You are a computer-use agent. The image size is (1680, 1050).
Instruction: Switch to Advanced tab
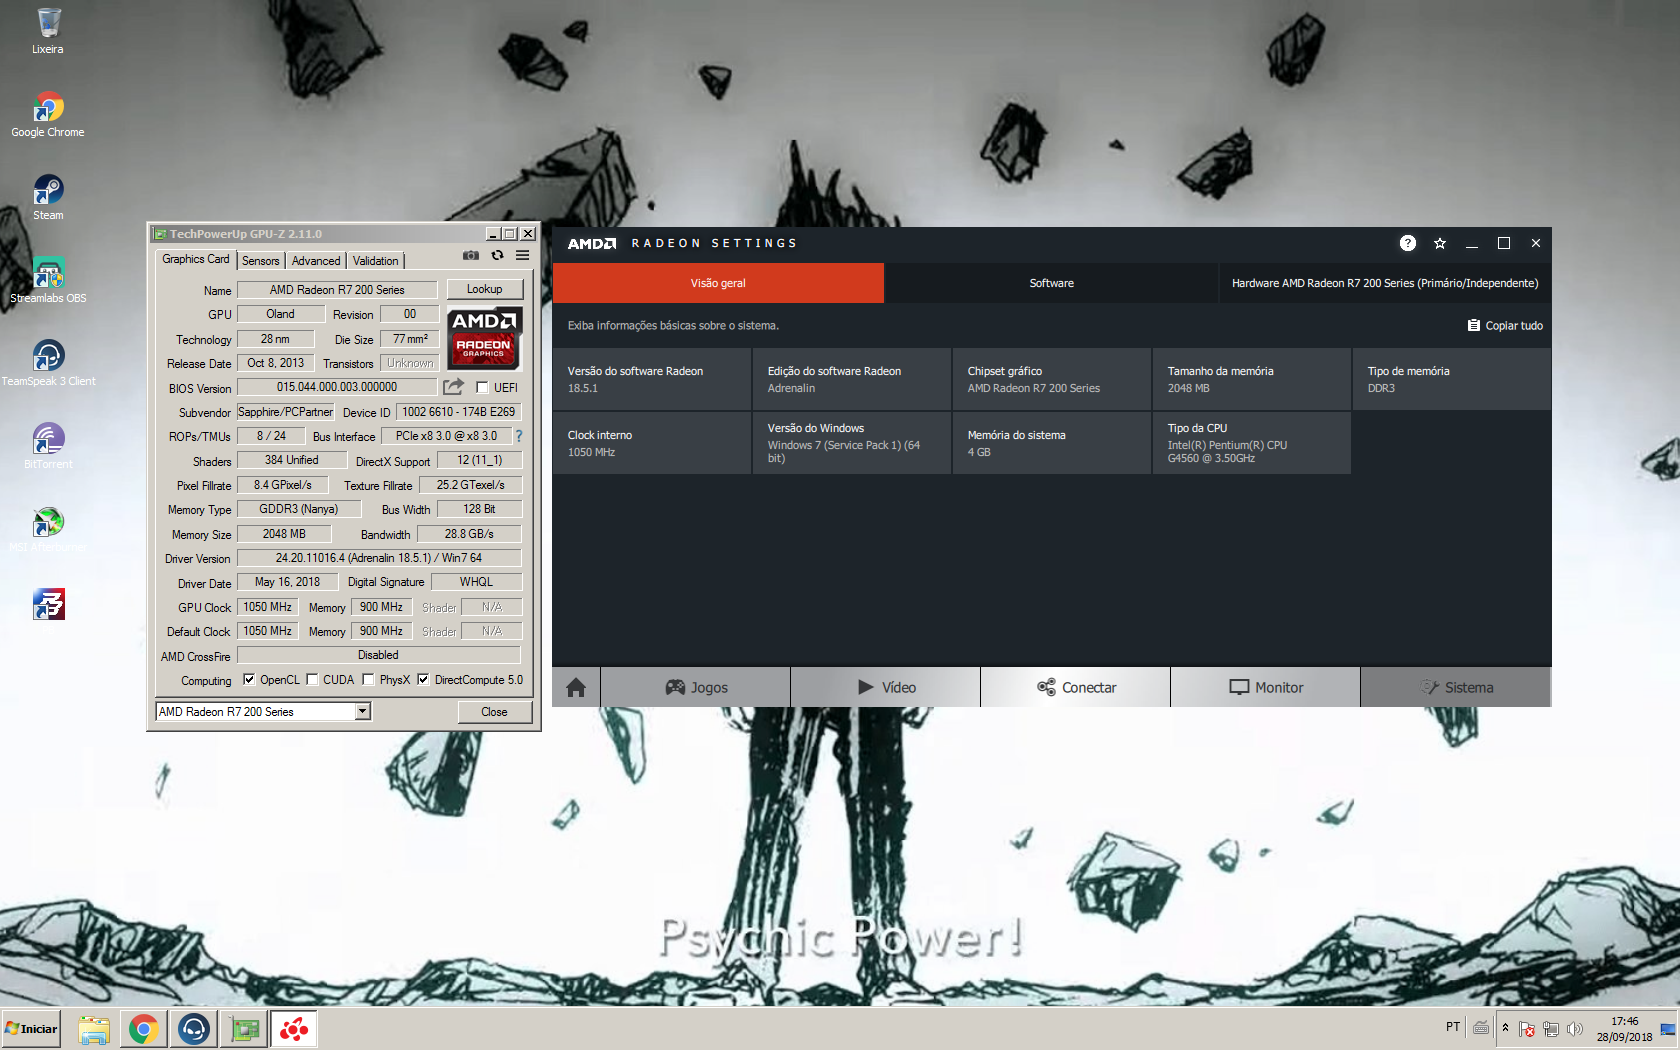316,261
